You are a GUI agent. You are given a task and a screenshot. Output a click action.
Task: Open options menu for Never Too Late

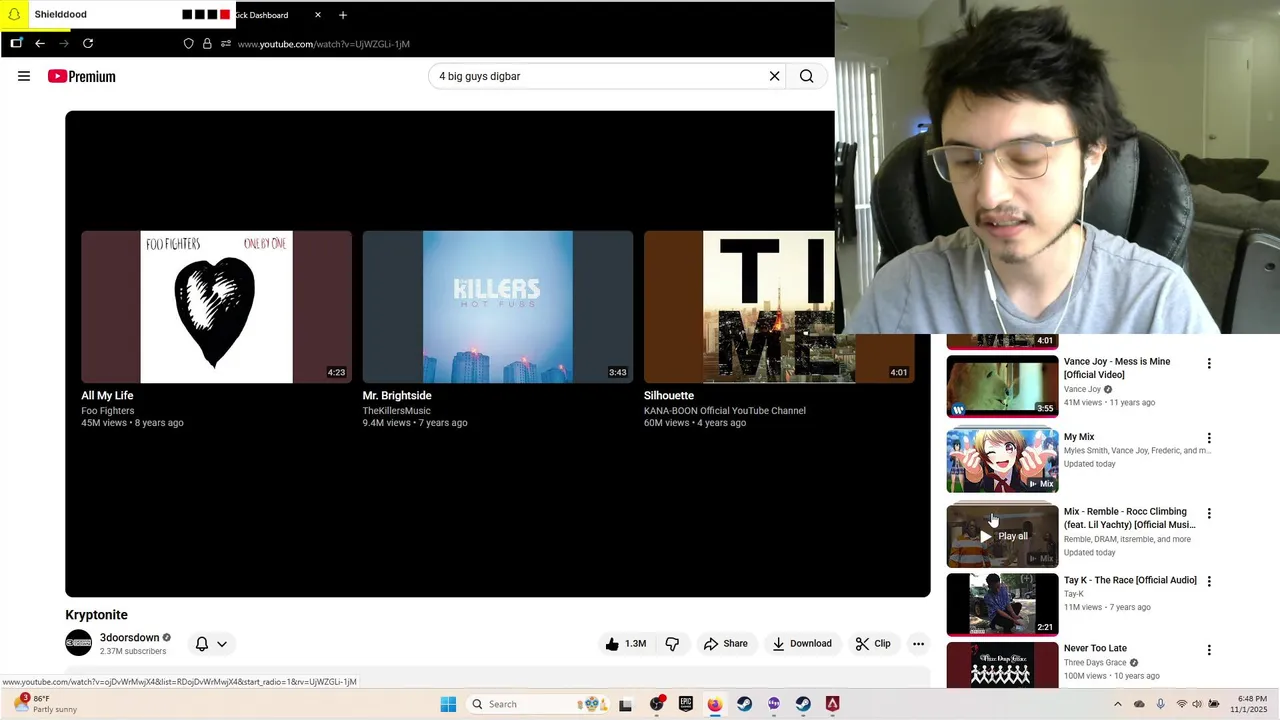(x=1209, y=650)
